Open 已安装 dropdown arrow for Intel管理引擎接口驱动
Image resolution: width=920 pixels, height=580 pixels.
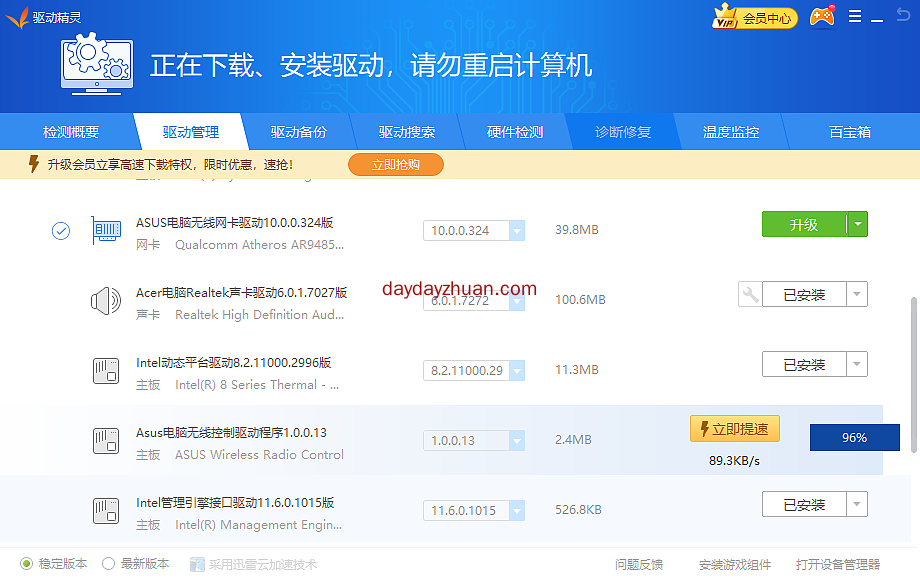click(857, 504)
